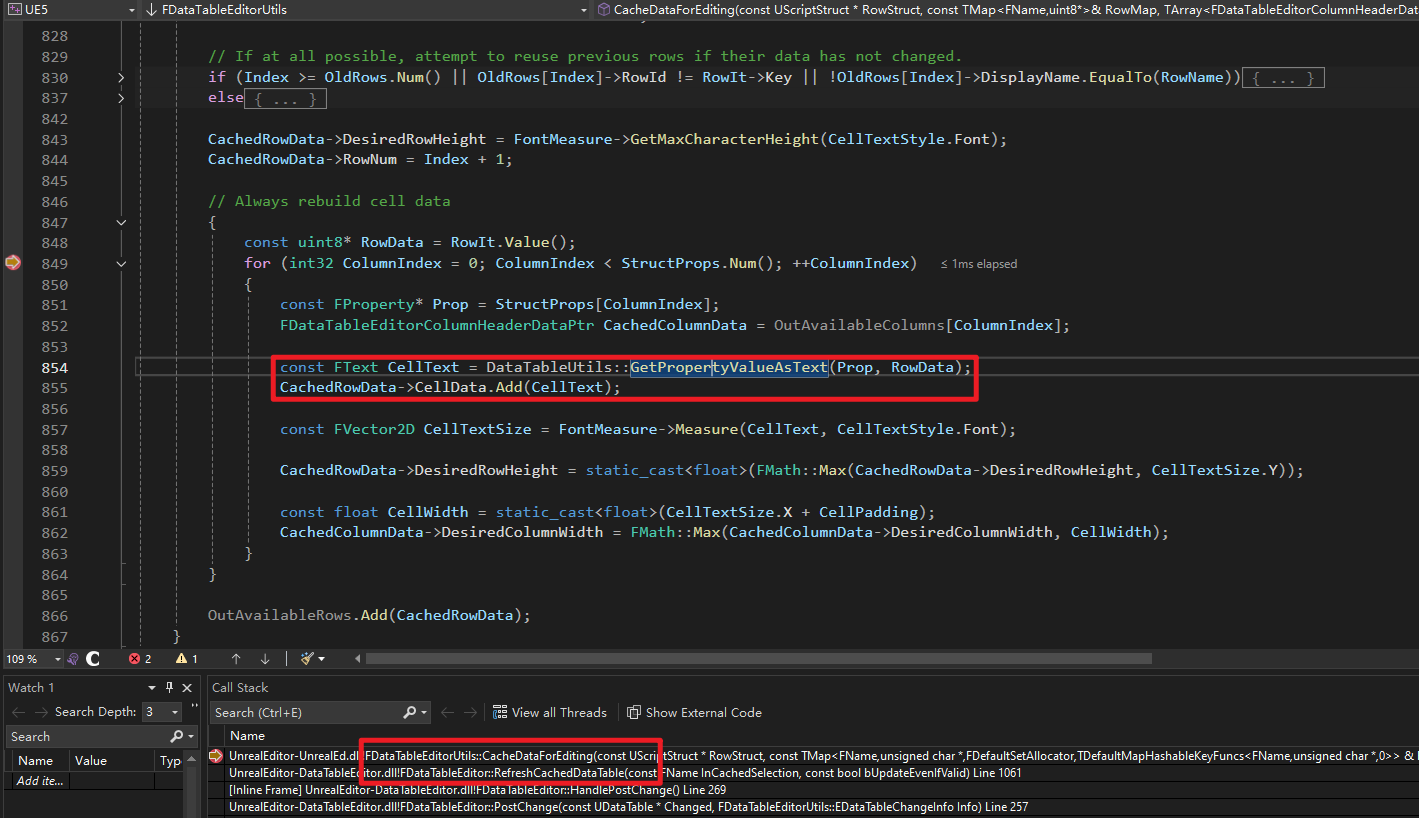Click the Call Stack Name column header

(x=248, y=735)
